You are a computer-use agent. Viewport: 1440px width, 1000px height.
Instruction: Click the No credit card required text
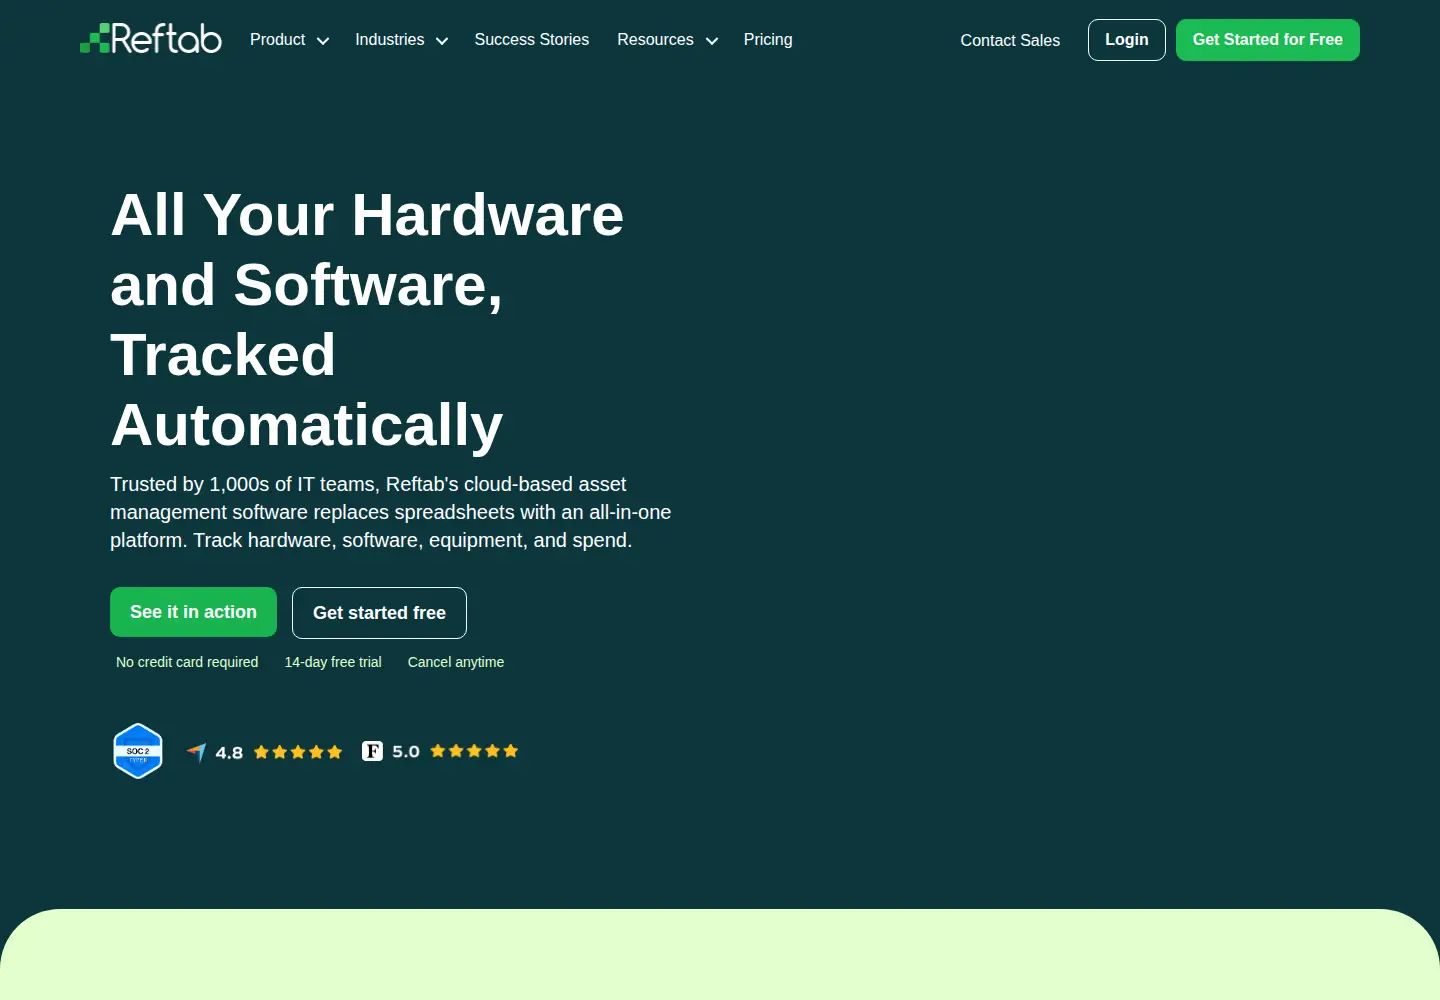pyautogui.click(x=187, y=662)
